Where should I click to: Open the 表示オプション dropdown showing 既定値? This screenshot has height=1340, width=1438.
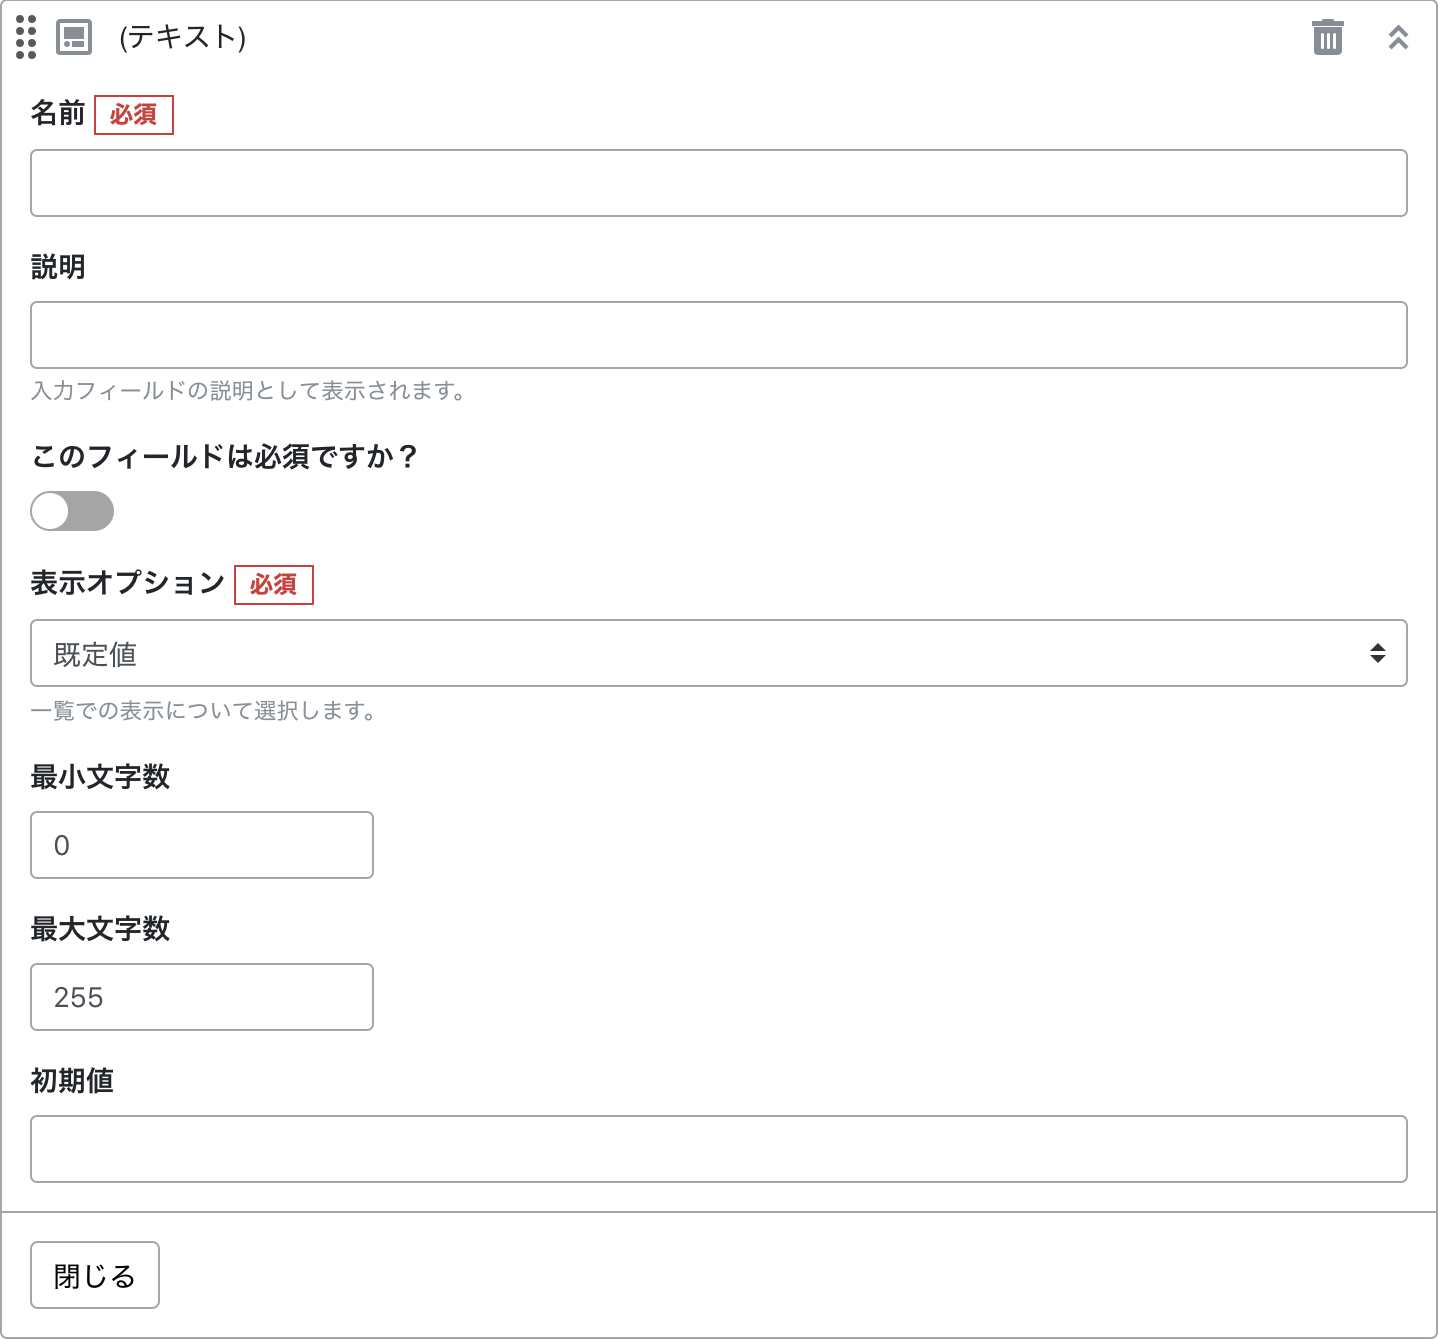700,653
